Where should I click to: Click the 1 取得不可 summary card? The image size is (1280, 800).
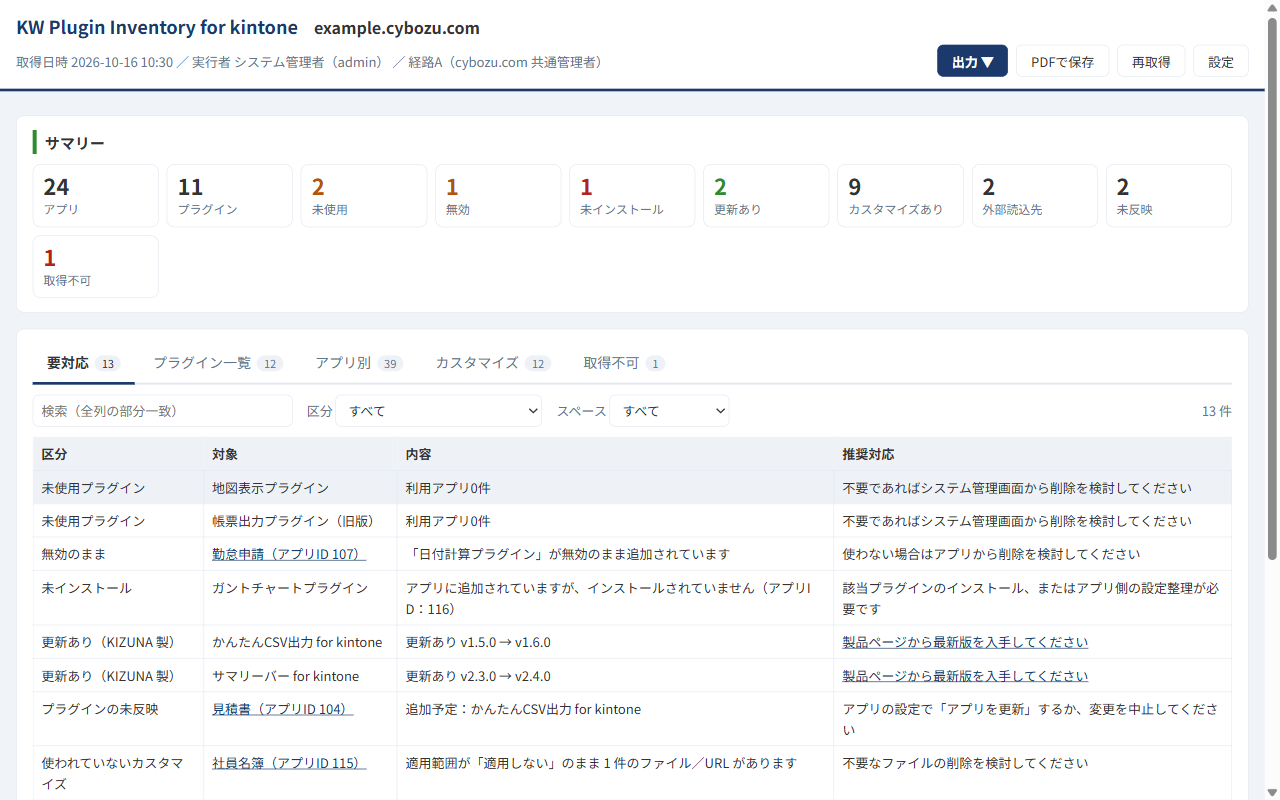(96, 267)
